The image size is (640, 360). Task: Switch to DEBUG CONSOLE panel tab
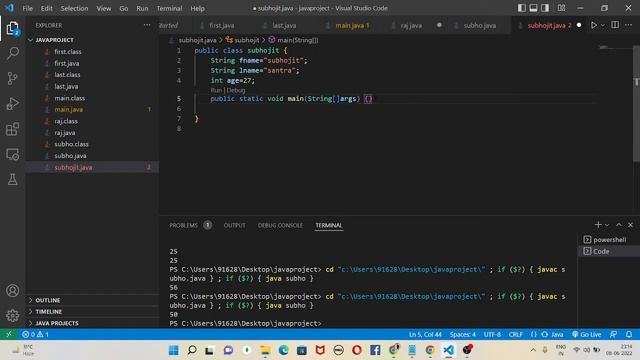(280, 225)
